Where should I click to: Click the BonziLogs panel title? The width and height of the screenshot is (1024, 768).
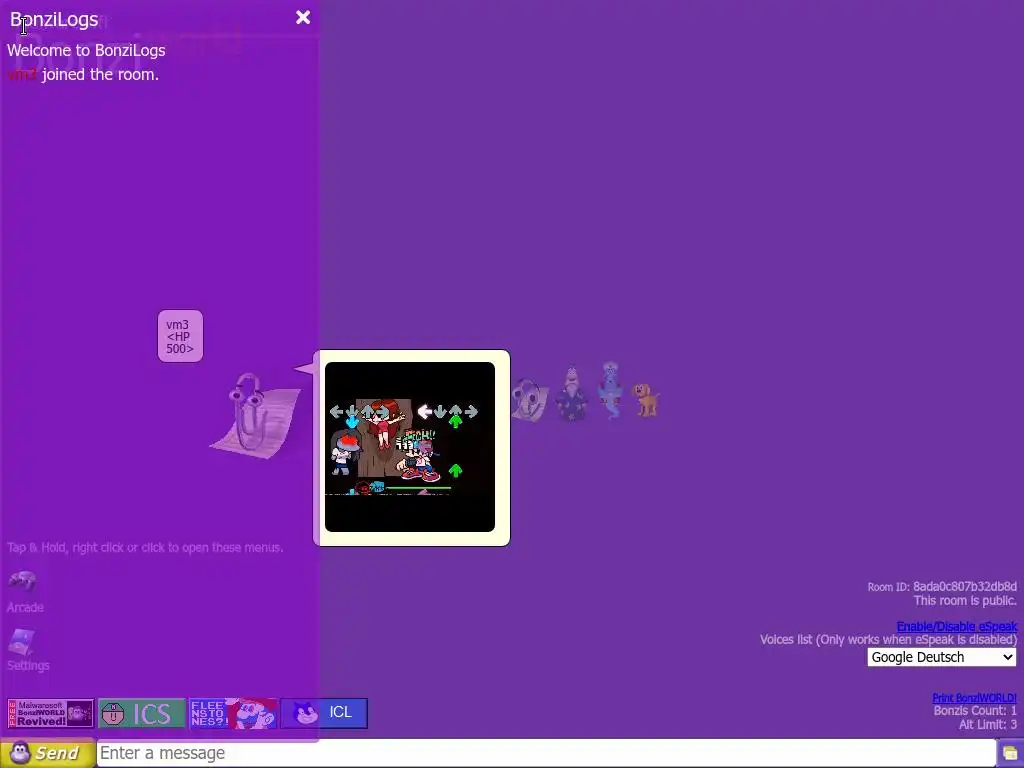54,20
